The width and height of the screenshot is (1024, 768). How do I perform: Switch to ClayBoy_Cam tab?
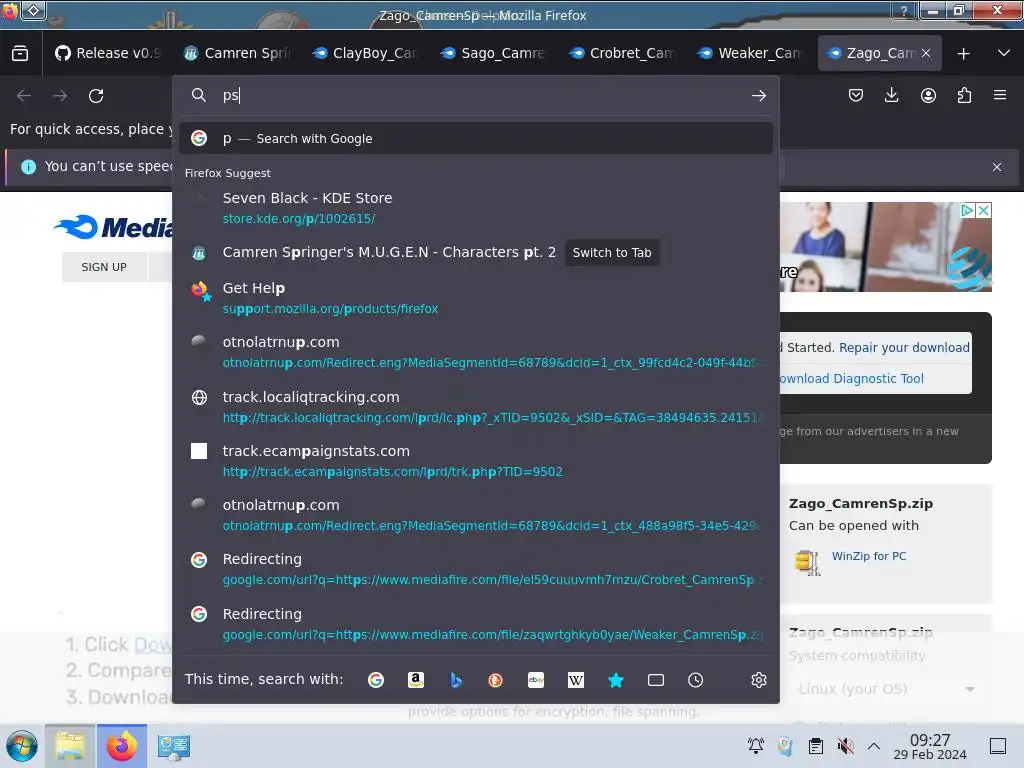[x=365, y=54]
